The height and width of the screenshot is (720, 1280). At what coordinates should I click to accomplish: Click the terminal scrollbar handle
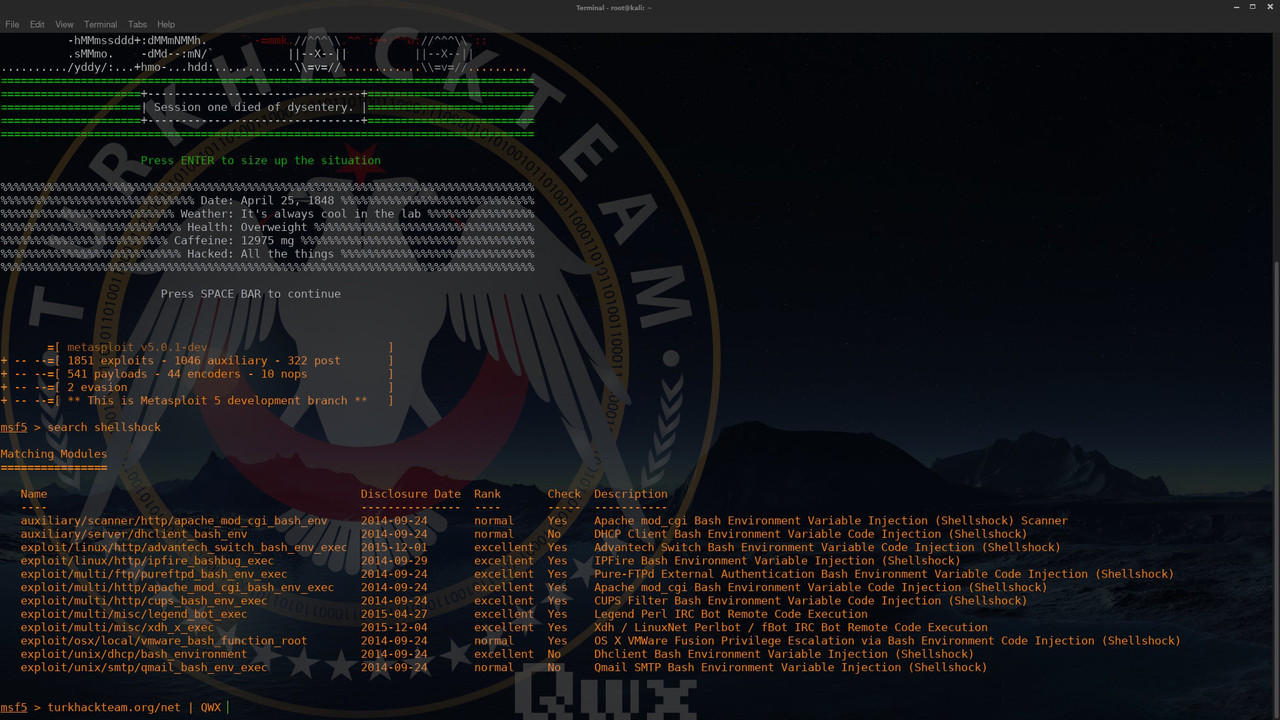(1276, 488)
